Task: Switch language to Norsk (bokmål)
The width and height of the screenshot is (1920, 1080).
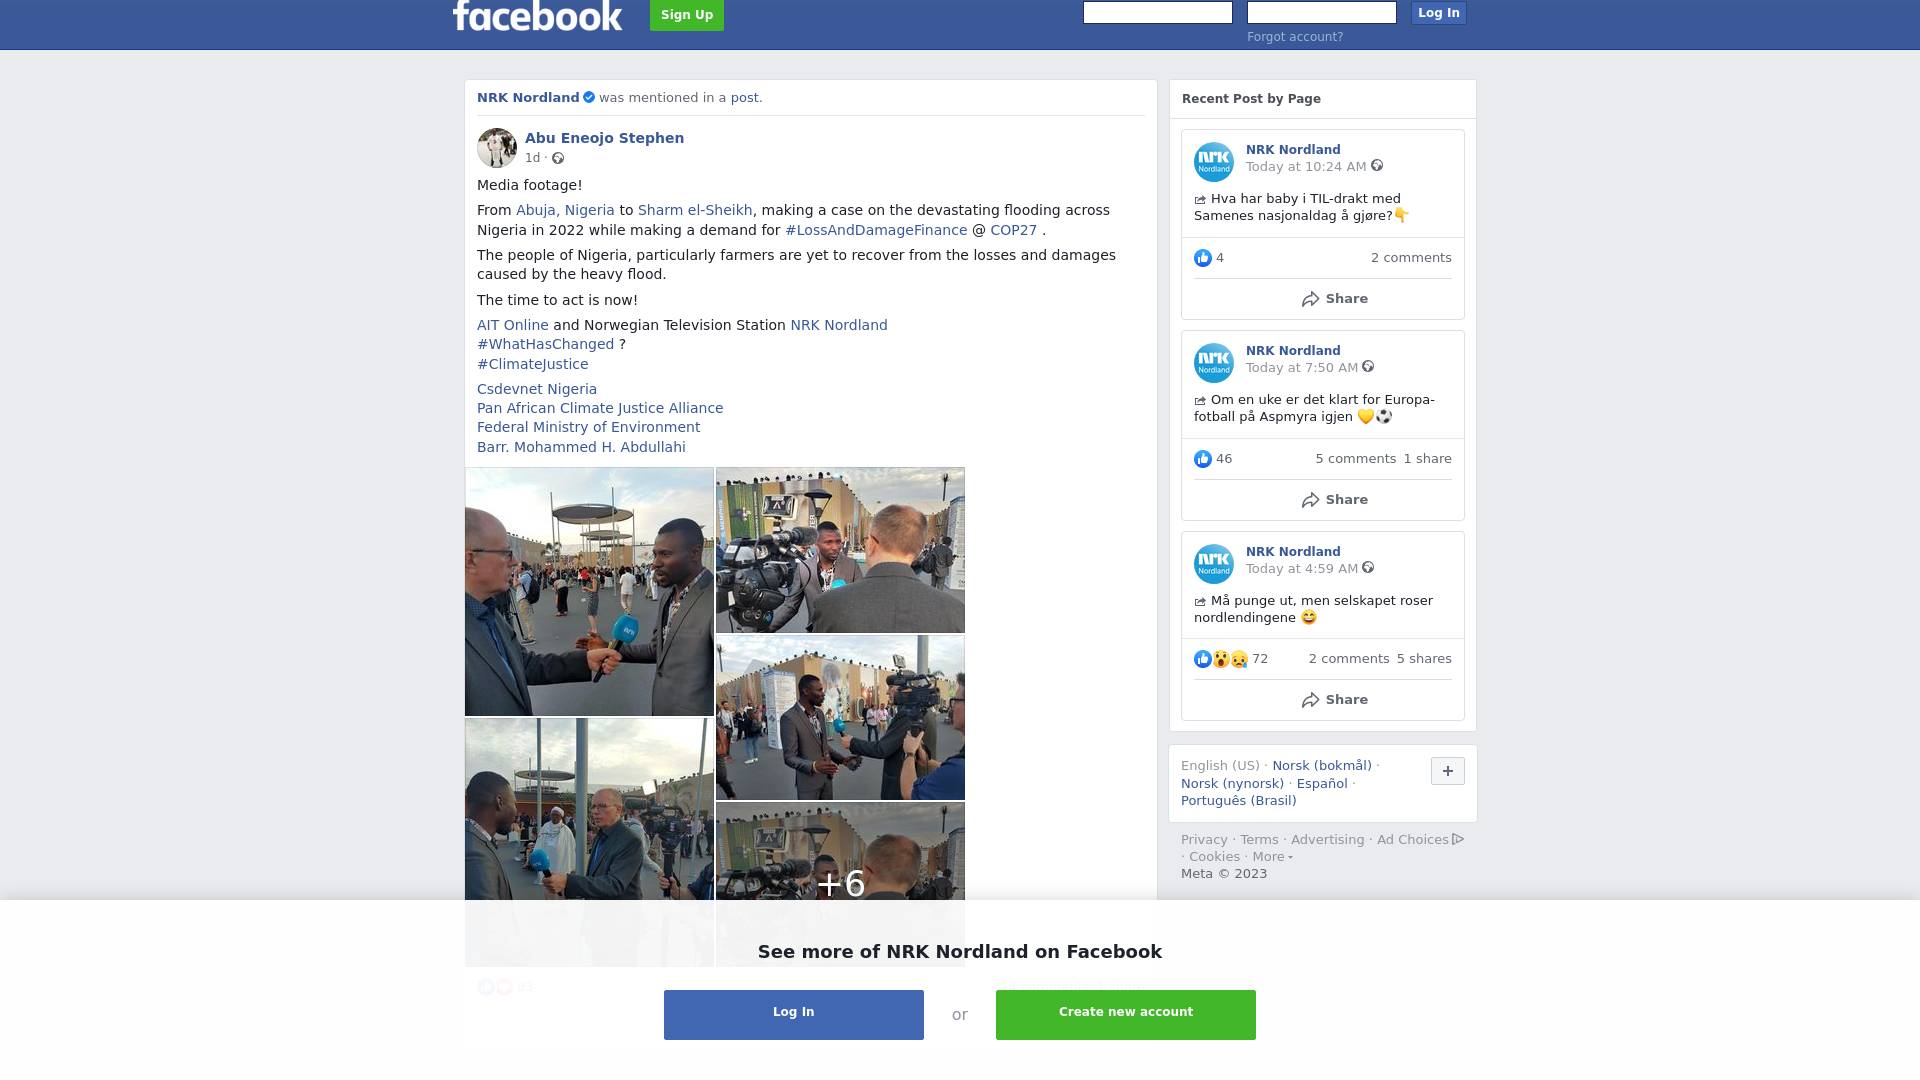Action: (1322, 766)
